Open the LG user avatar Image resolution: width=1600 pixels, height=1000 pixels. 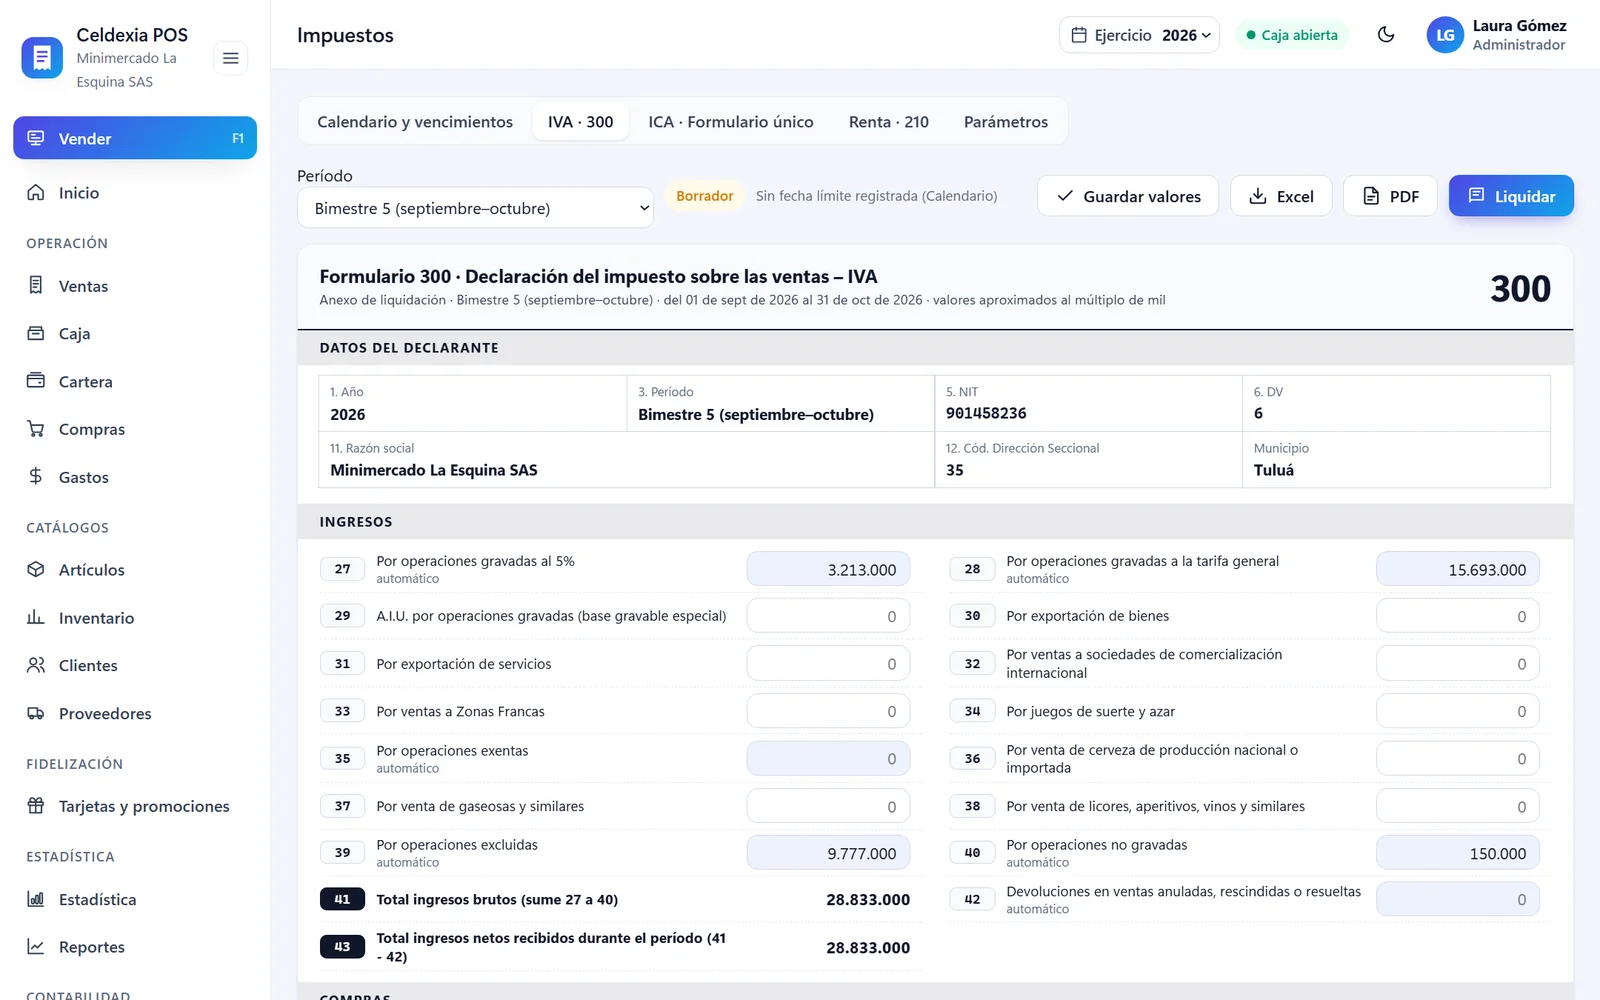click(1445, 35)
